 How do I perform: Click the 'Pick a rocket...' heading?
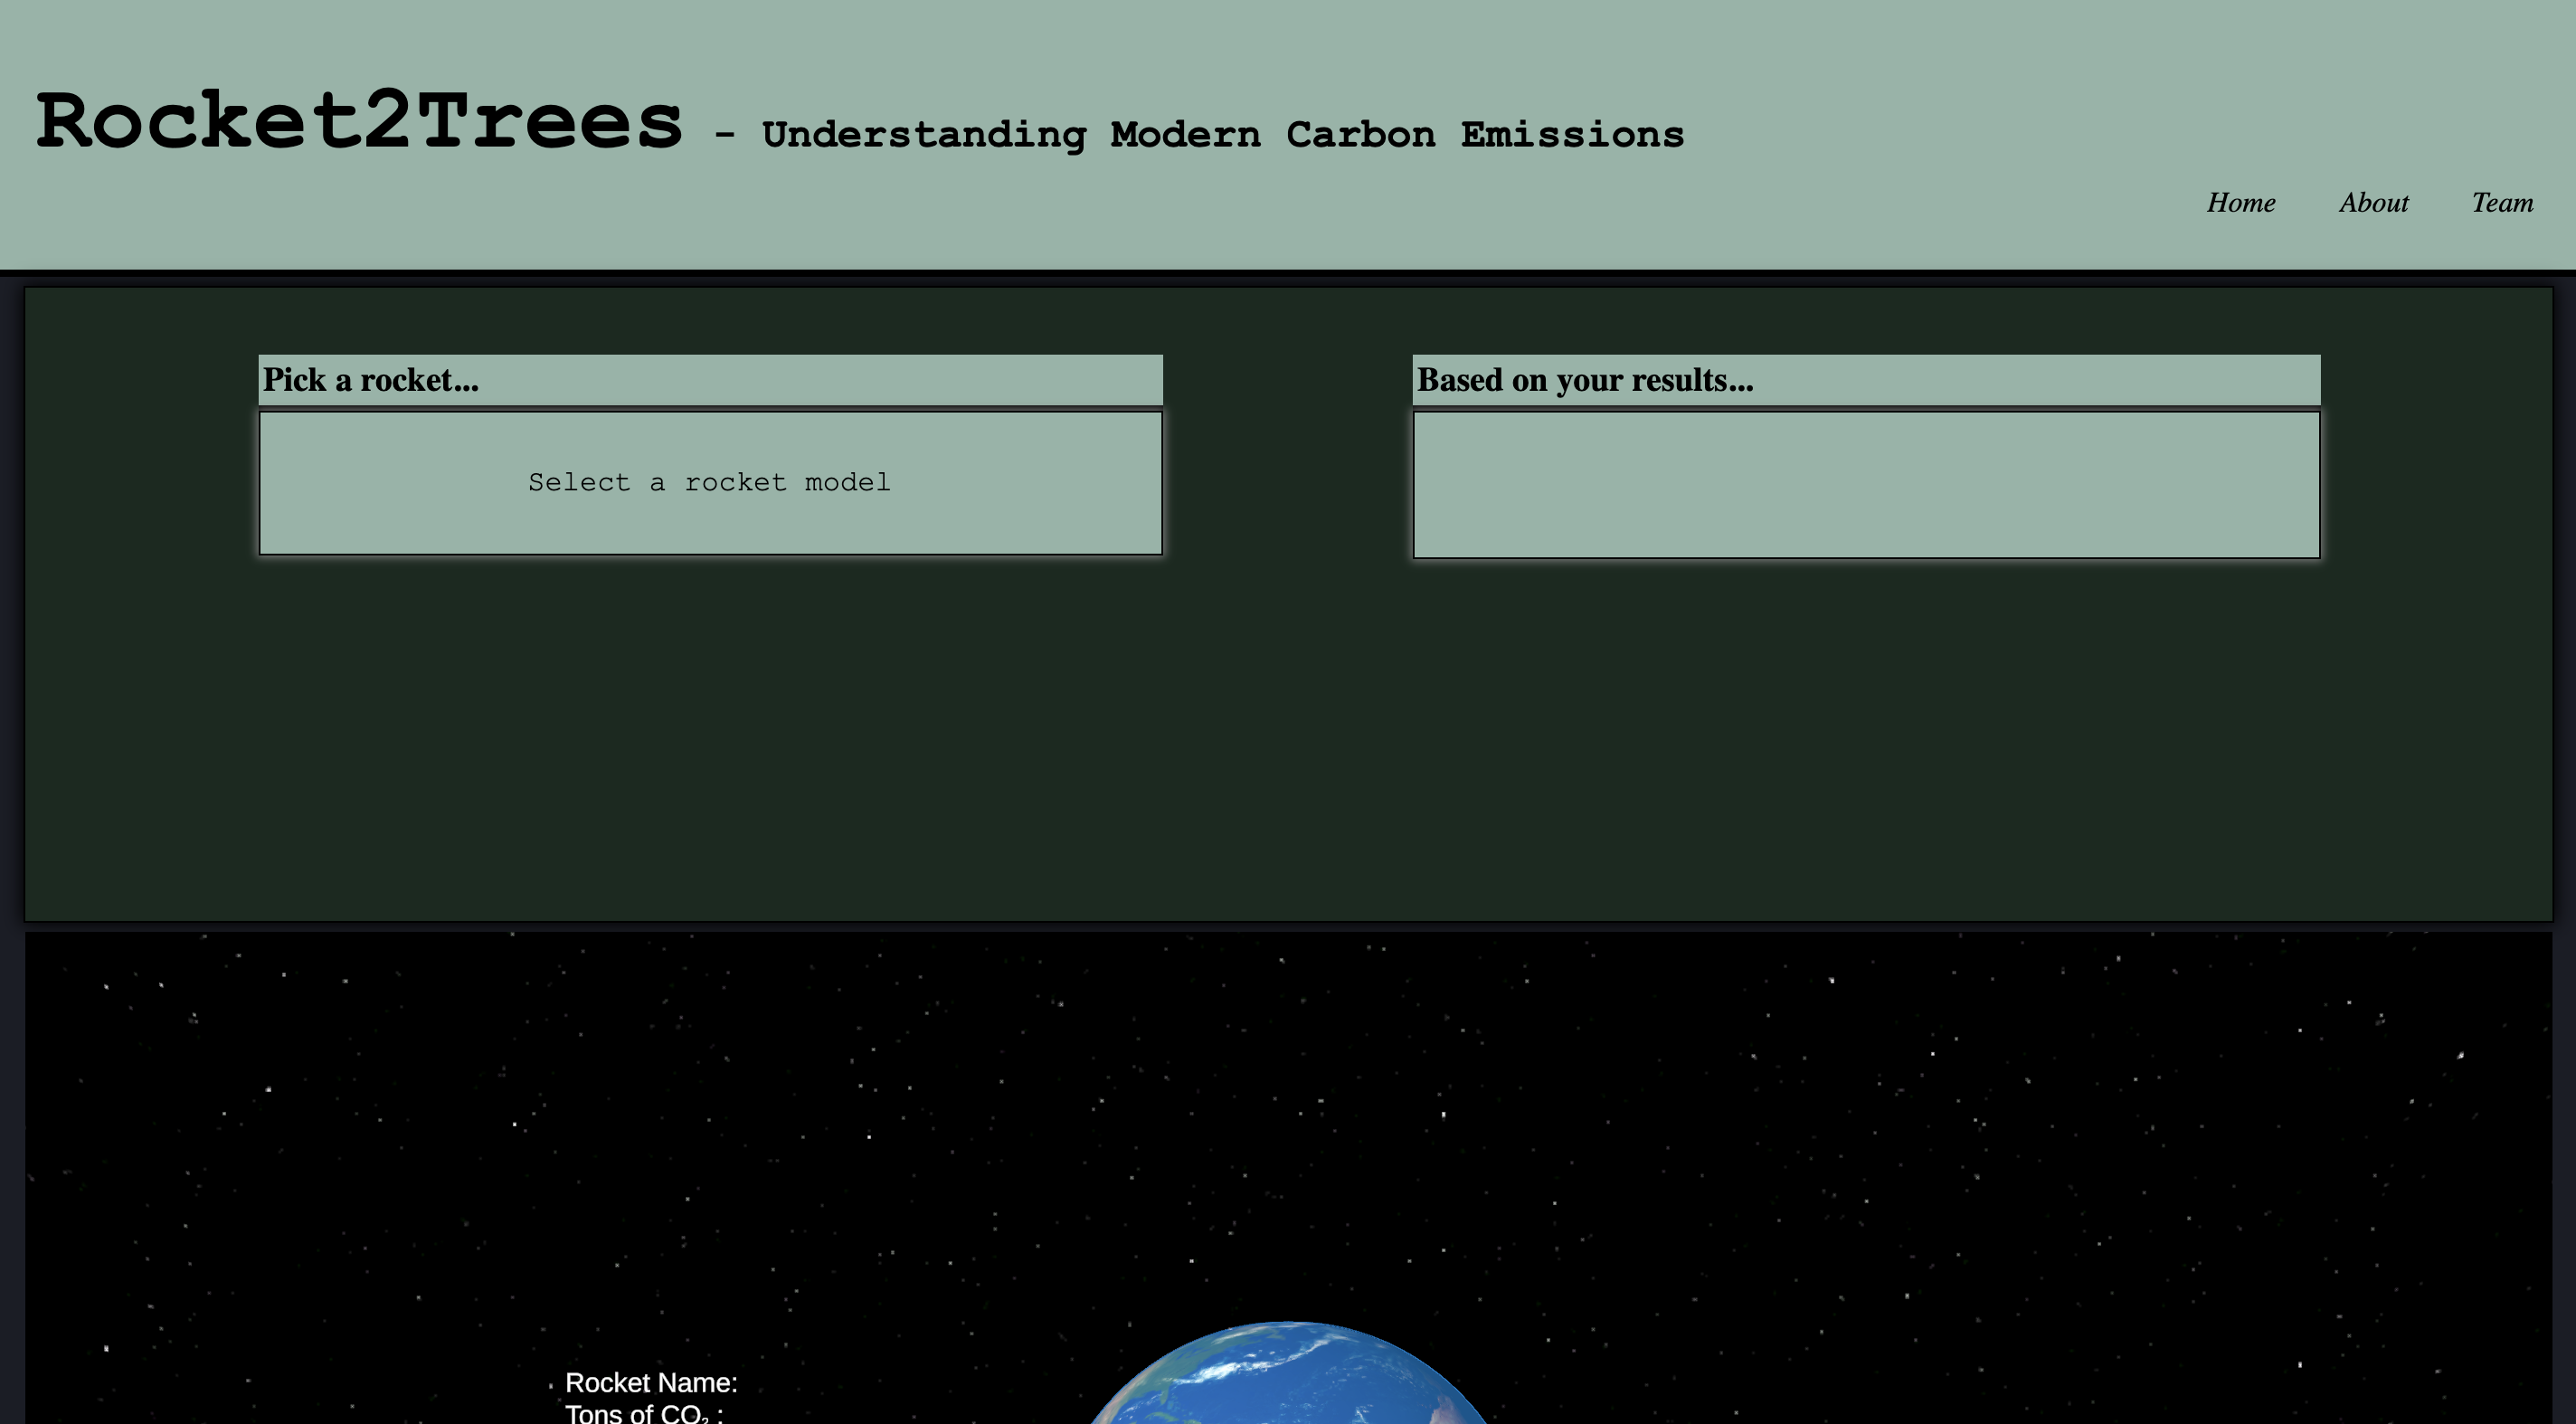[371, 380]
